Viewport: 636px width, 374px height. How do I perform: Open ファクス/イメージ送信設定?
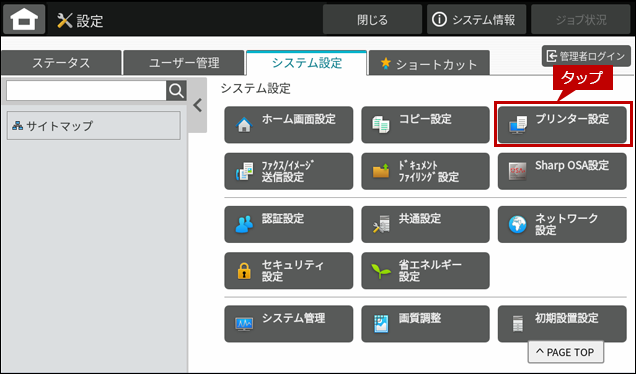tap(288, 171)
